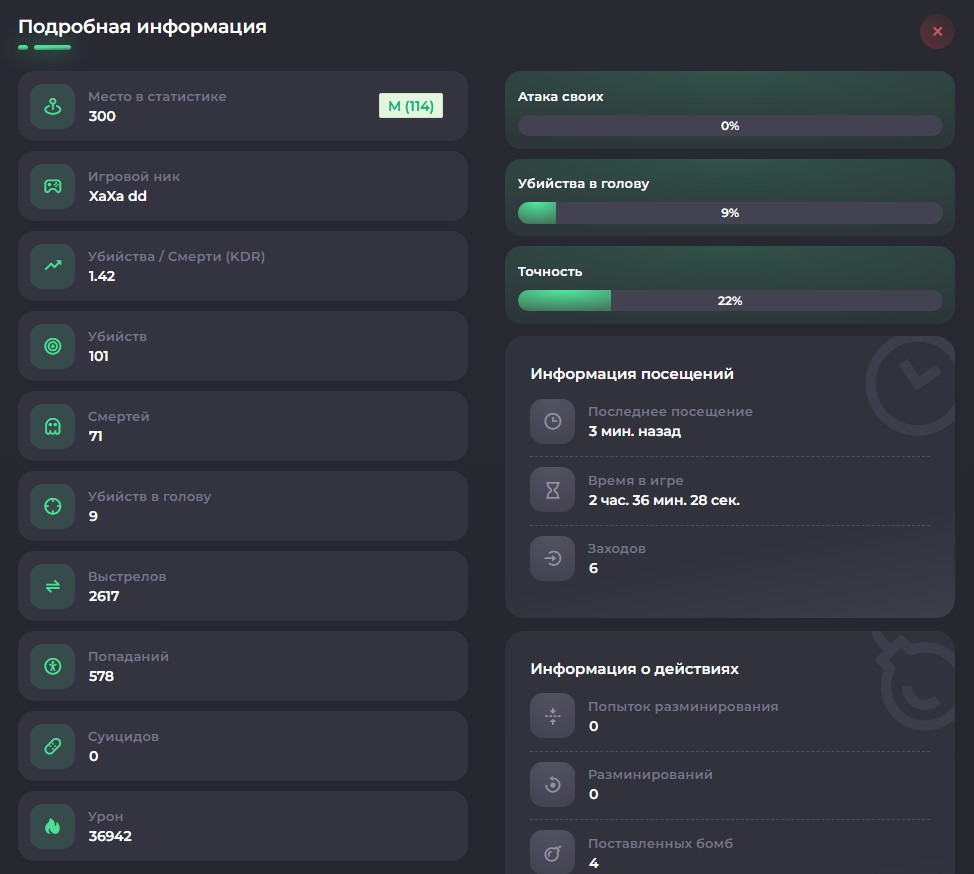Click the Убийства в голову 9% progress bar

pos(730,213)
